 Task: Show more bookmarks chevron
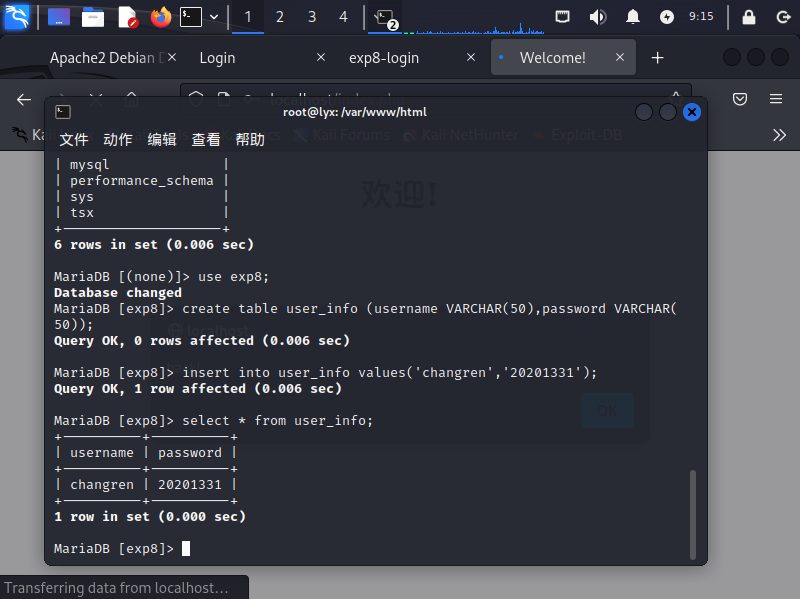[x=779, y=135]
